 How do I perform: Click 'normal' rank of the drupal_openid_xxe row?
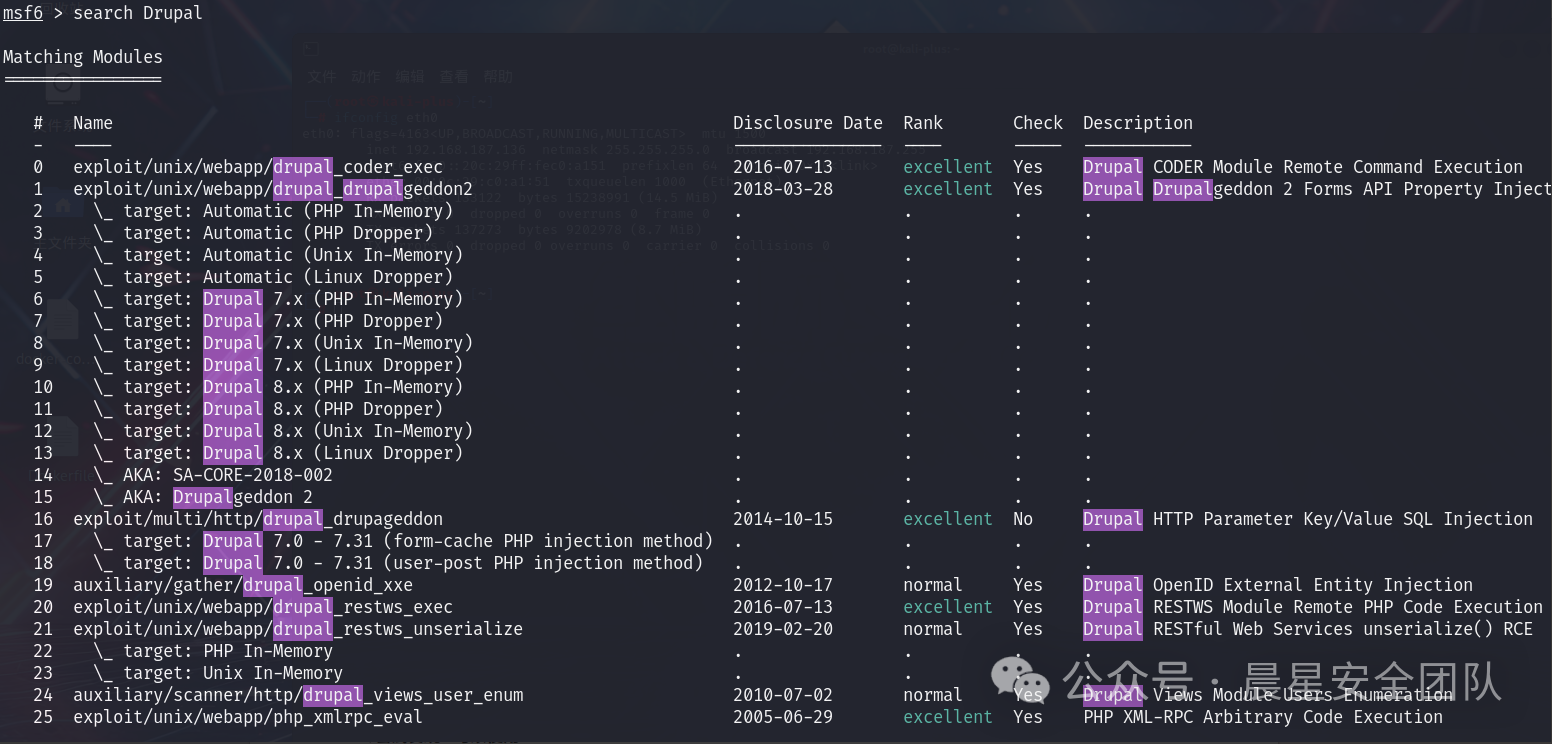tap(933, 585)
